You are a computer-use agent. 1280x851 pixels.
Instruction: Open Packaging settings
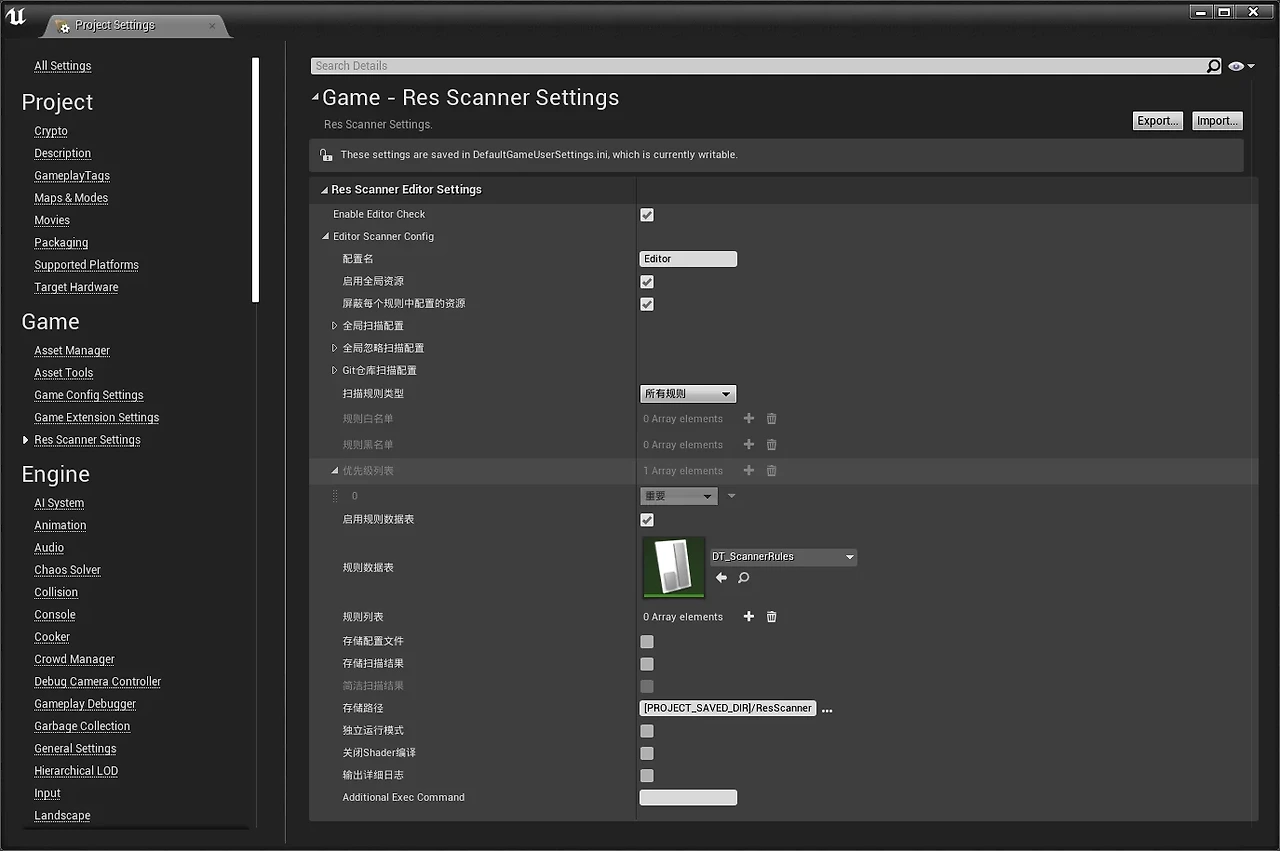[61, 243]
